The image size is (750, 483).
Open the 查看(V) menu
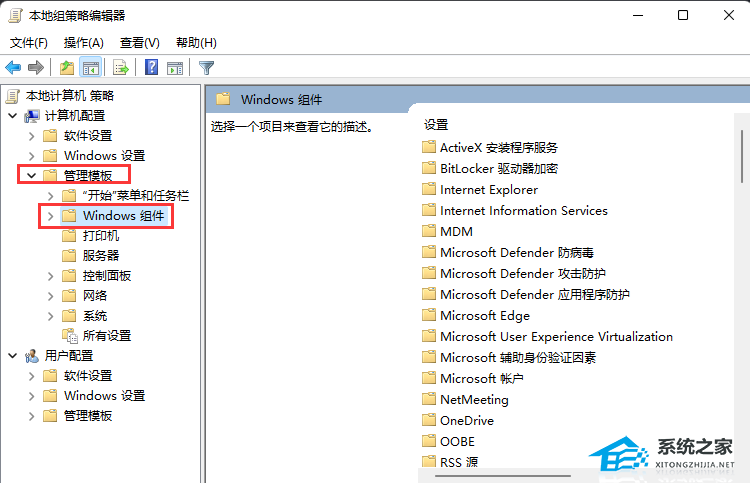point(139,43)
